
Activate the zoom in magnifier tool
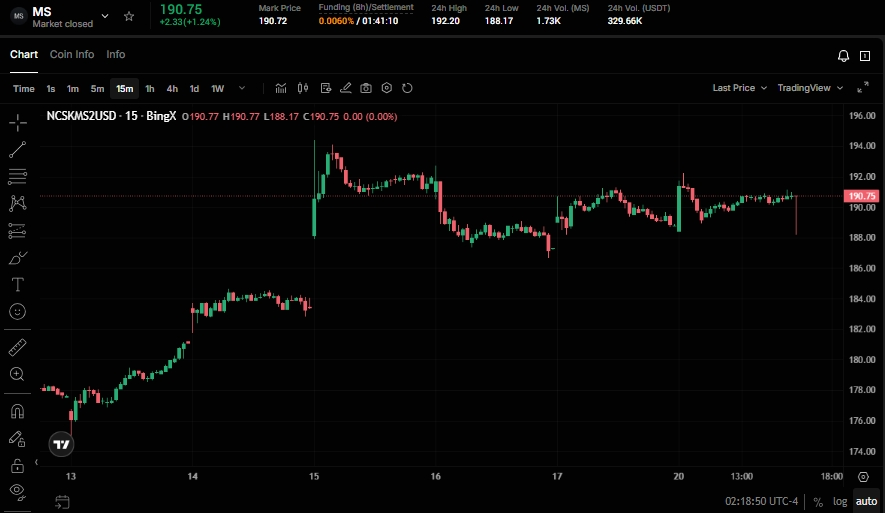point(17,374)
